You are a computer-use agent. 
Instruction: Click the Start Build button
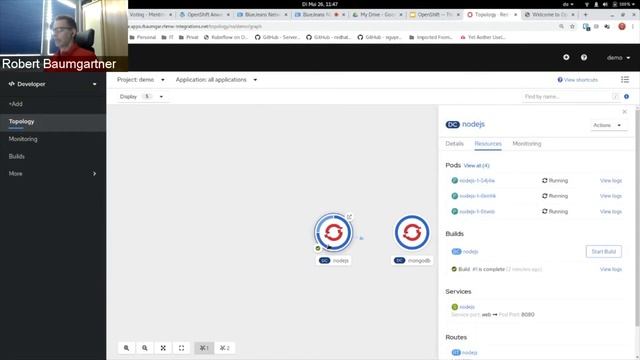pos(604,251)
